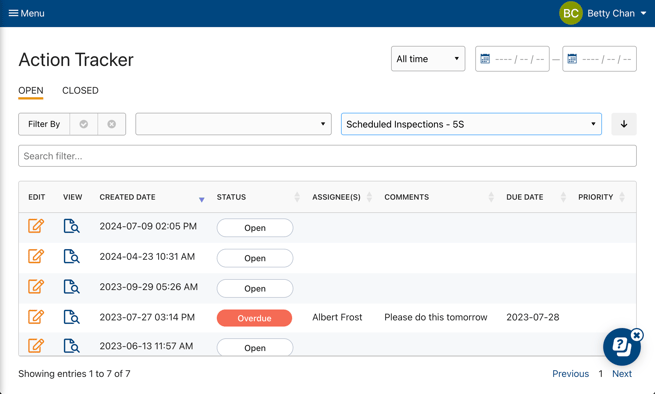The height and width of the screenshot is (394, 655).
Task: Sort by ASSIGNEE(S) column
Action: [x=369, y=197]
